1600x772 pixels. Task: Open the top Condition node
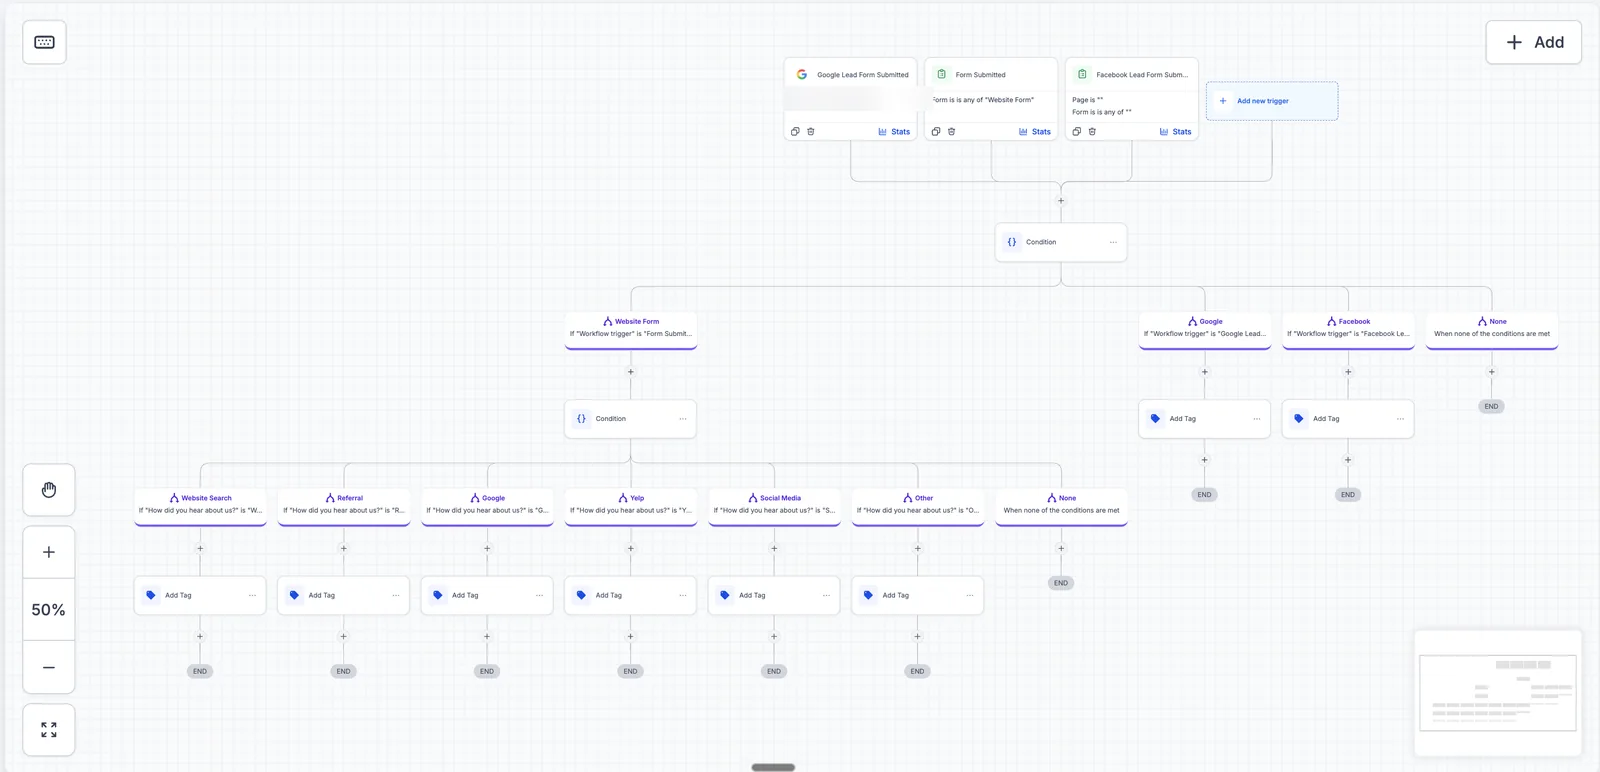(1061, 242)
